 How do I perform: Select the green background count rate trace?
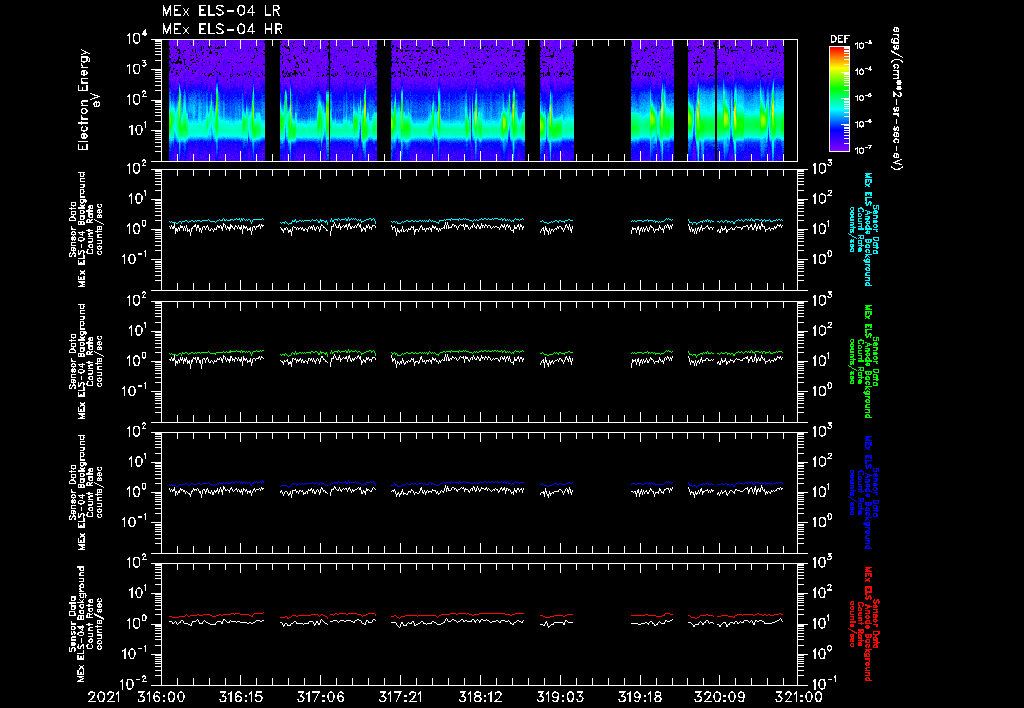(x=475, y=353)
